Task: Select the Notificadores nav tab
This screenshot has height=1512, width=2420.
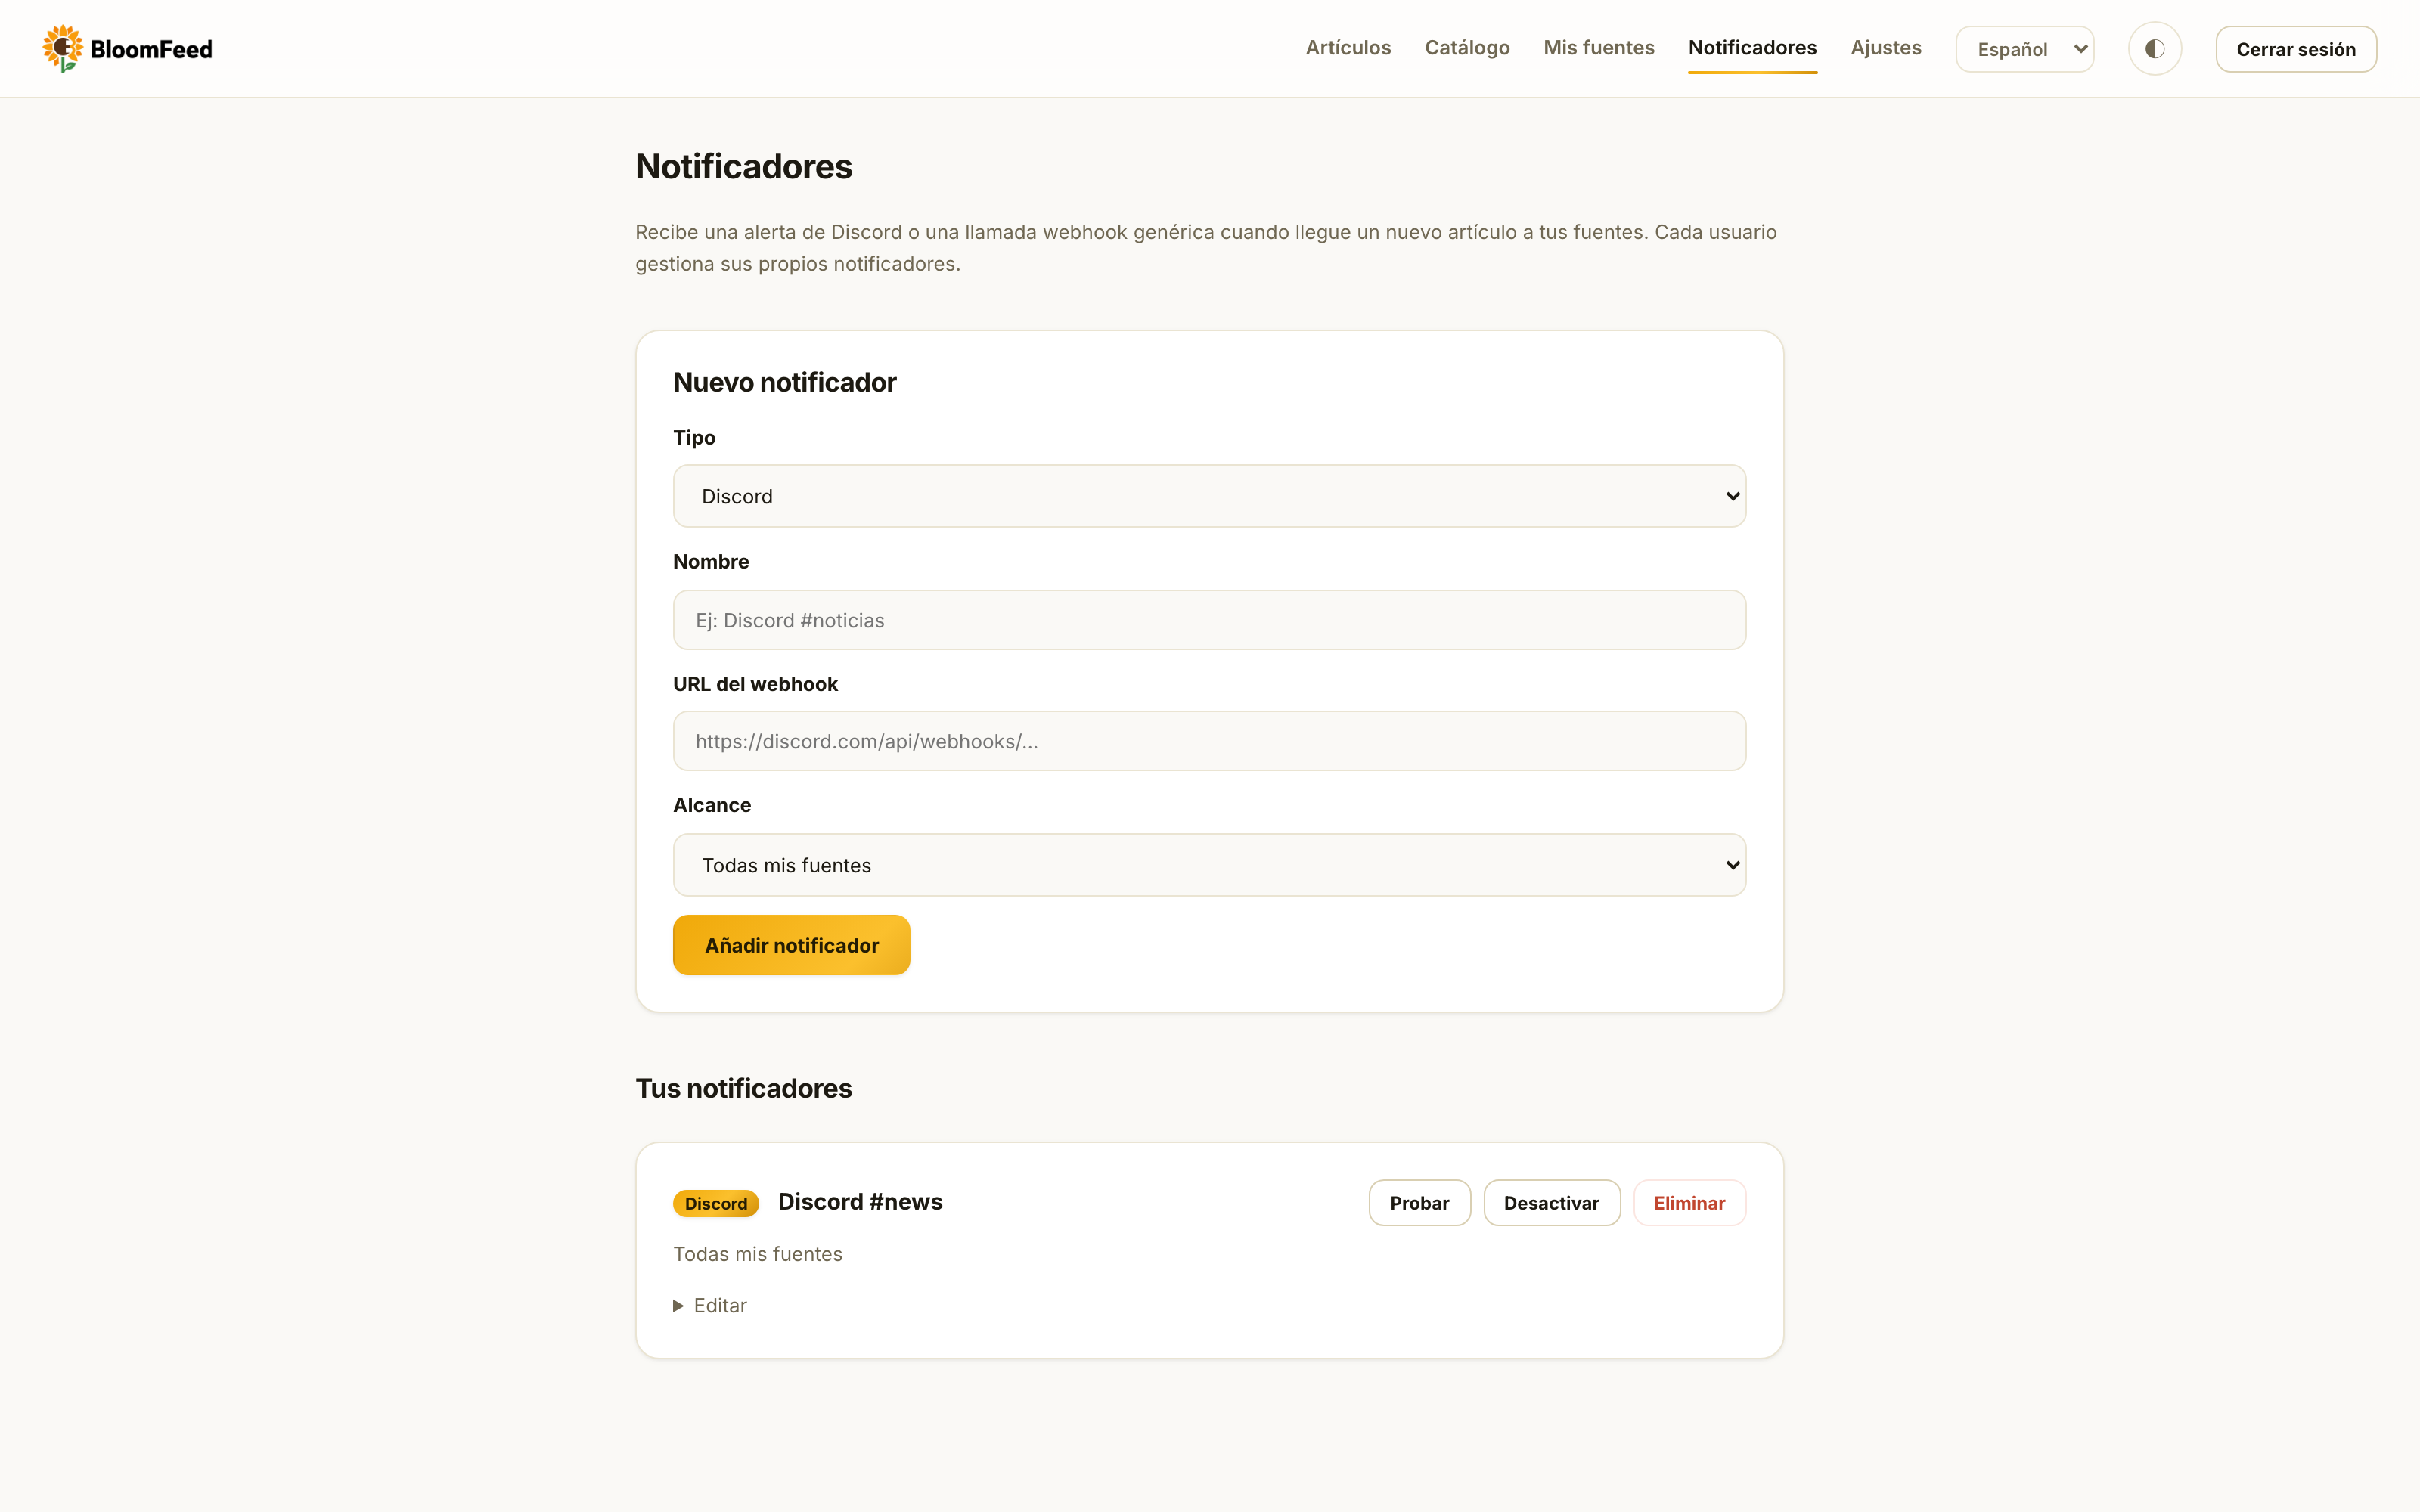Action: point(1752,48)
